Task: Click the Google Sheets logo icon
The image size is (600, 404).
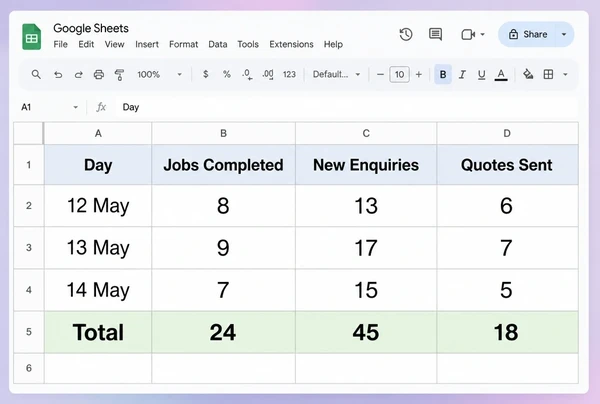Action: [32, 37]
